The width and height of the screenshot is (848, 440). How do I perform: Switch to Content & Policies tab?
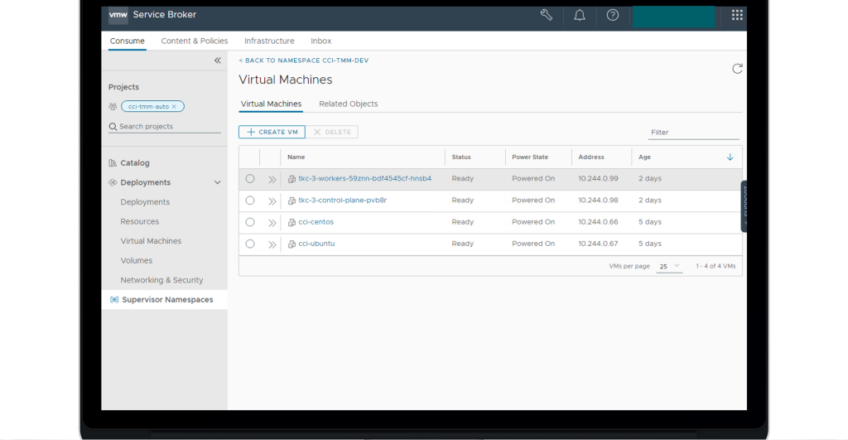194,41
